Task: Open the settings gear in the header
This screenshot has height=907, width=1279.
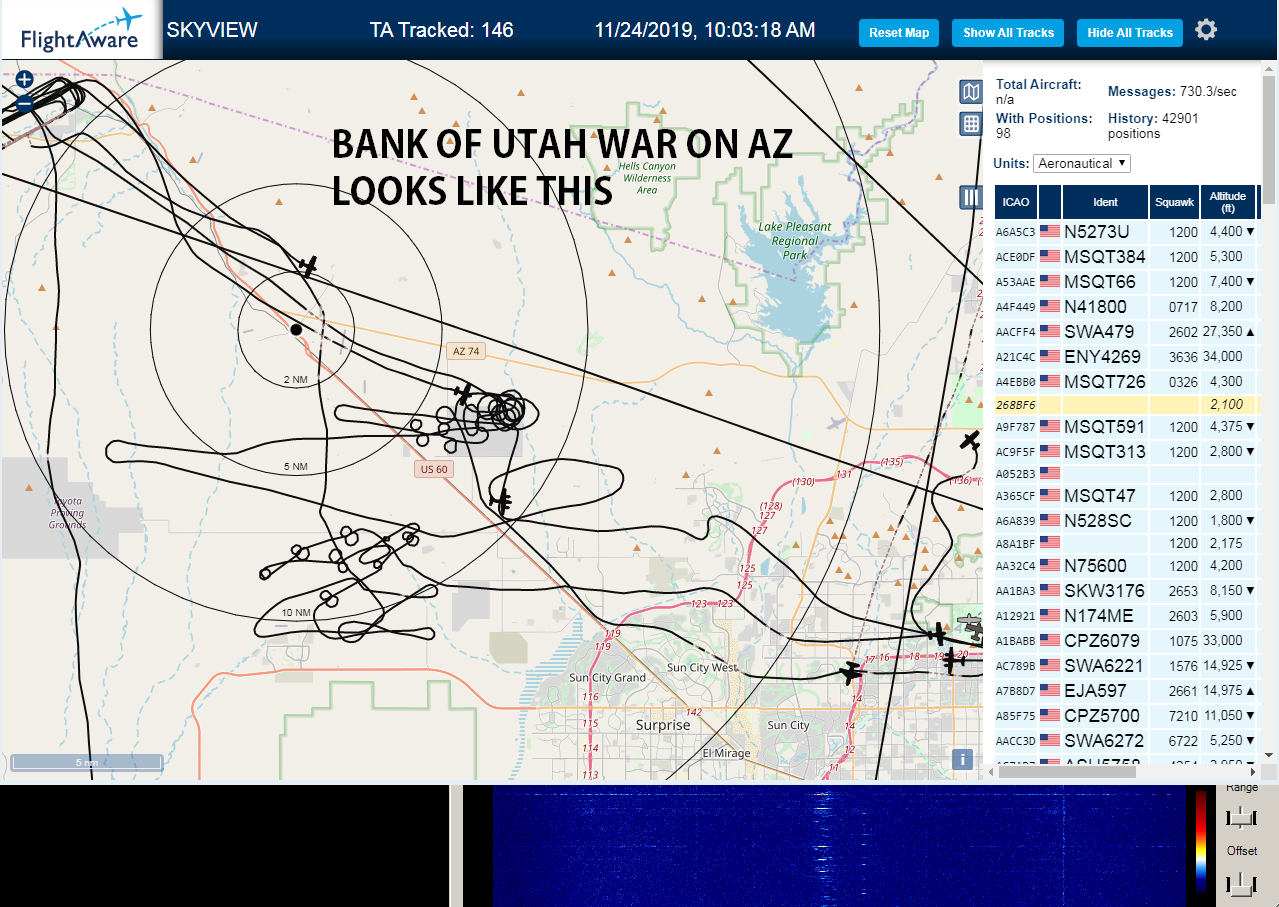Action: [1206, 30]
